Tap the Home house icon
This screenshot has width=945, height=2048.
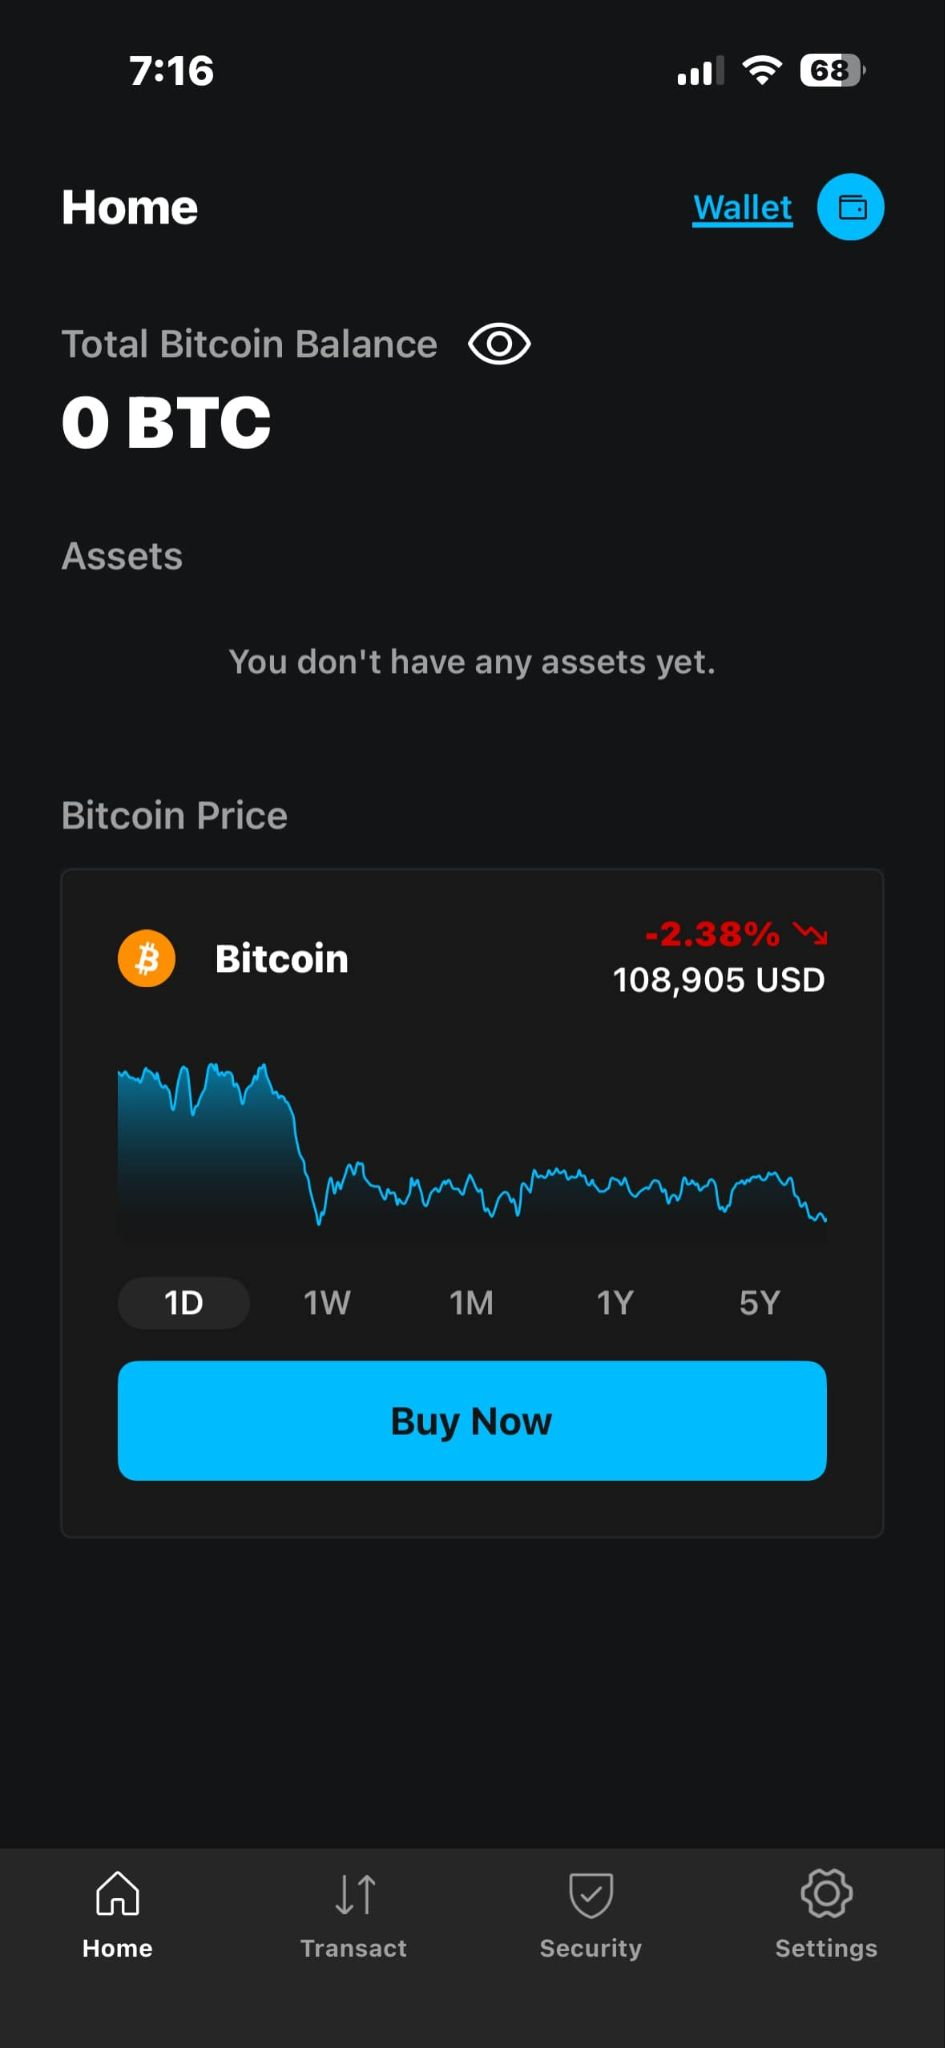coord(117,1893)
